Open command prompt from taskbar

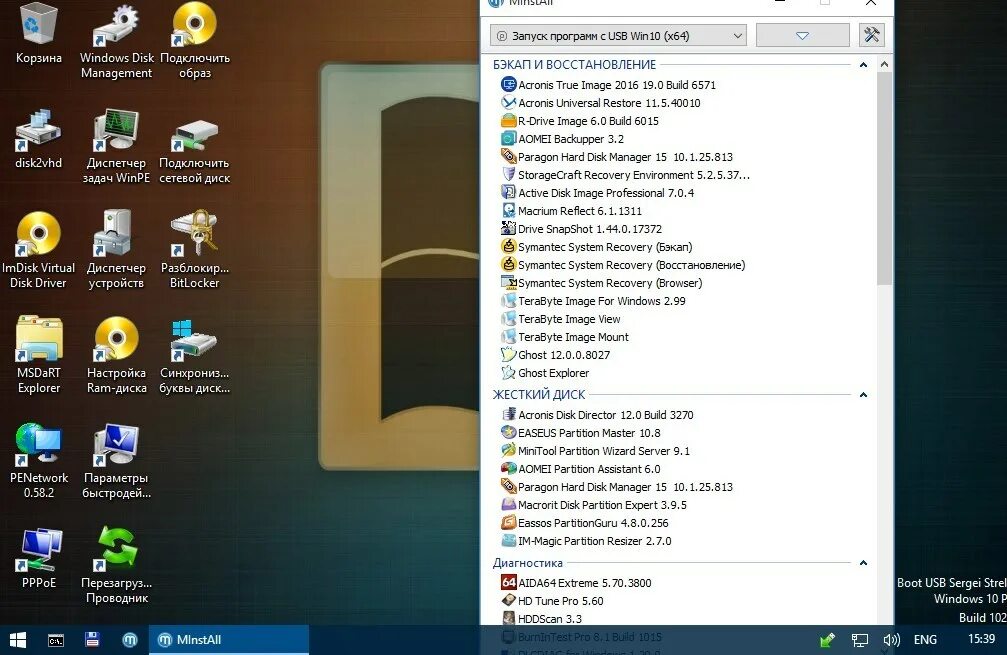tap(56, 640)
